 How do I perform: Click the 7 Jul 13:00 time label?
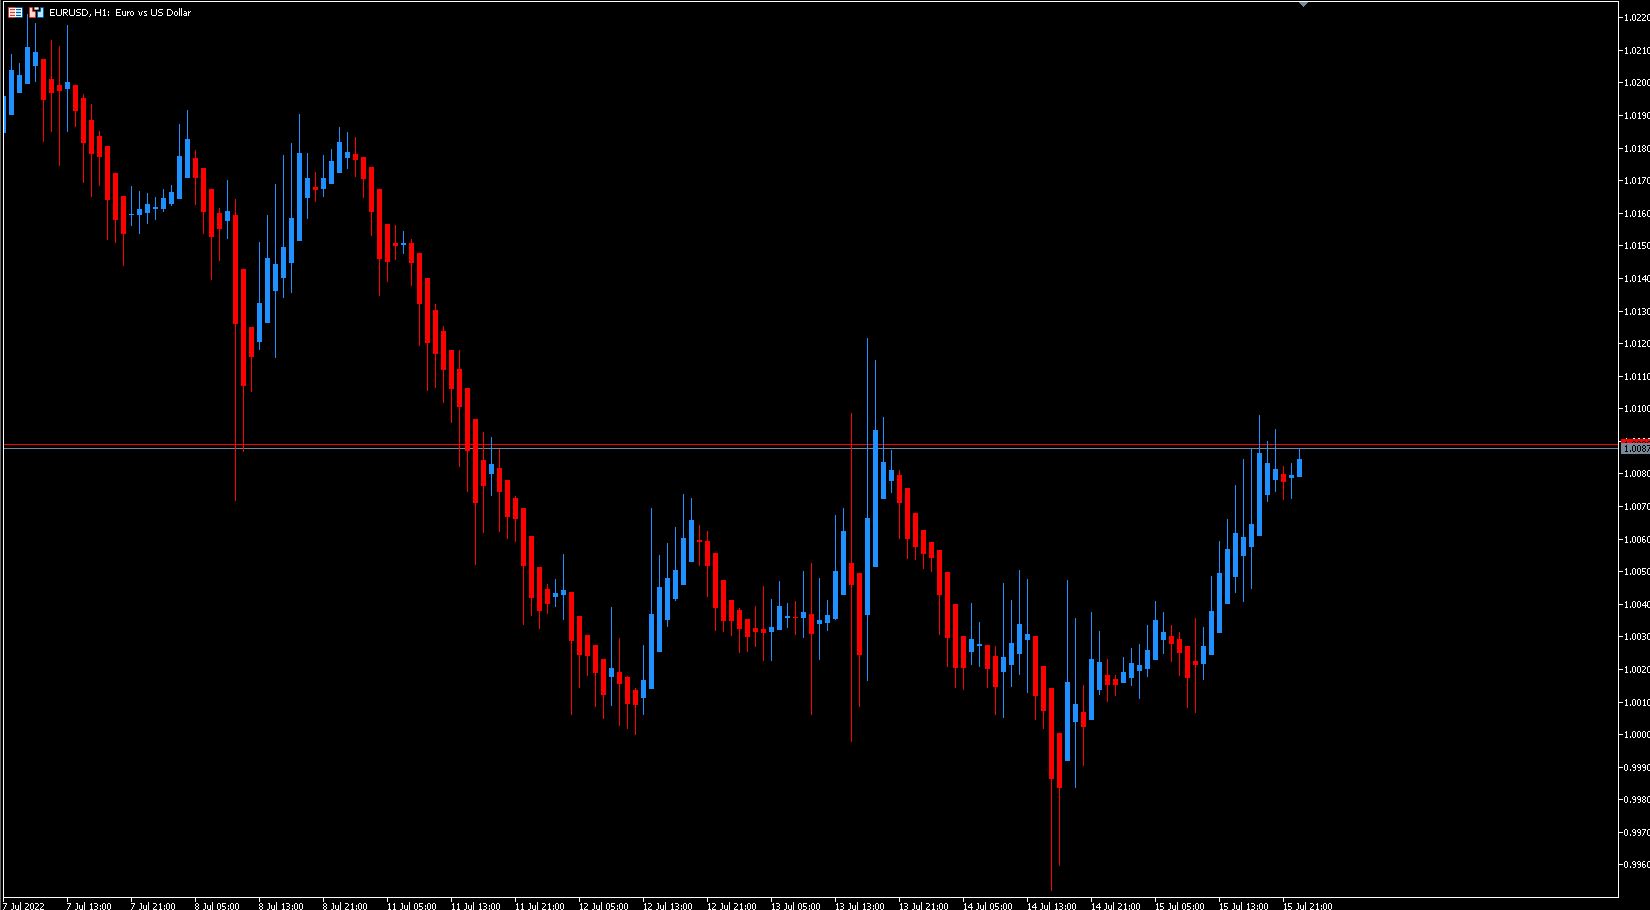89,906
